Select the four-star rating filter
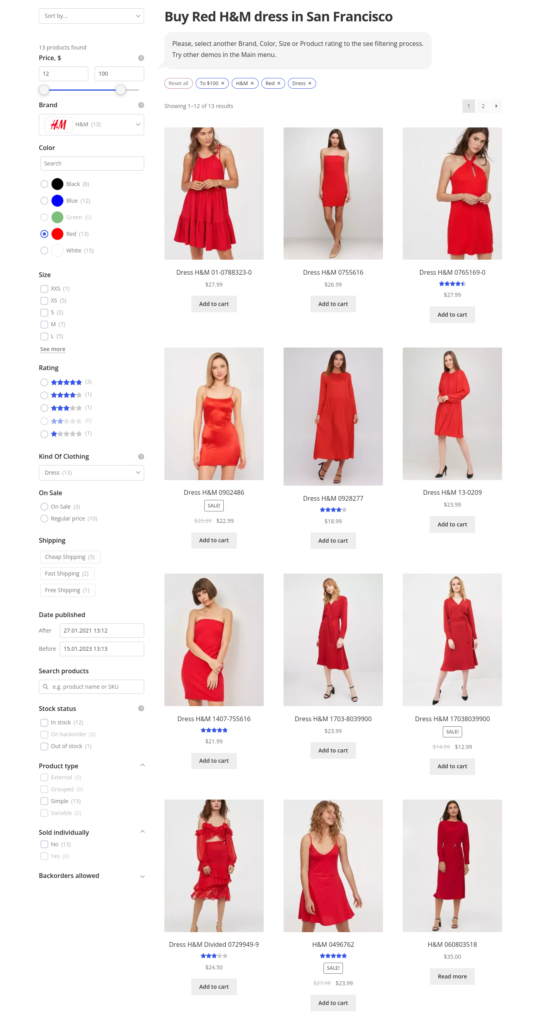 point(44,395)
